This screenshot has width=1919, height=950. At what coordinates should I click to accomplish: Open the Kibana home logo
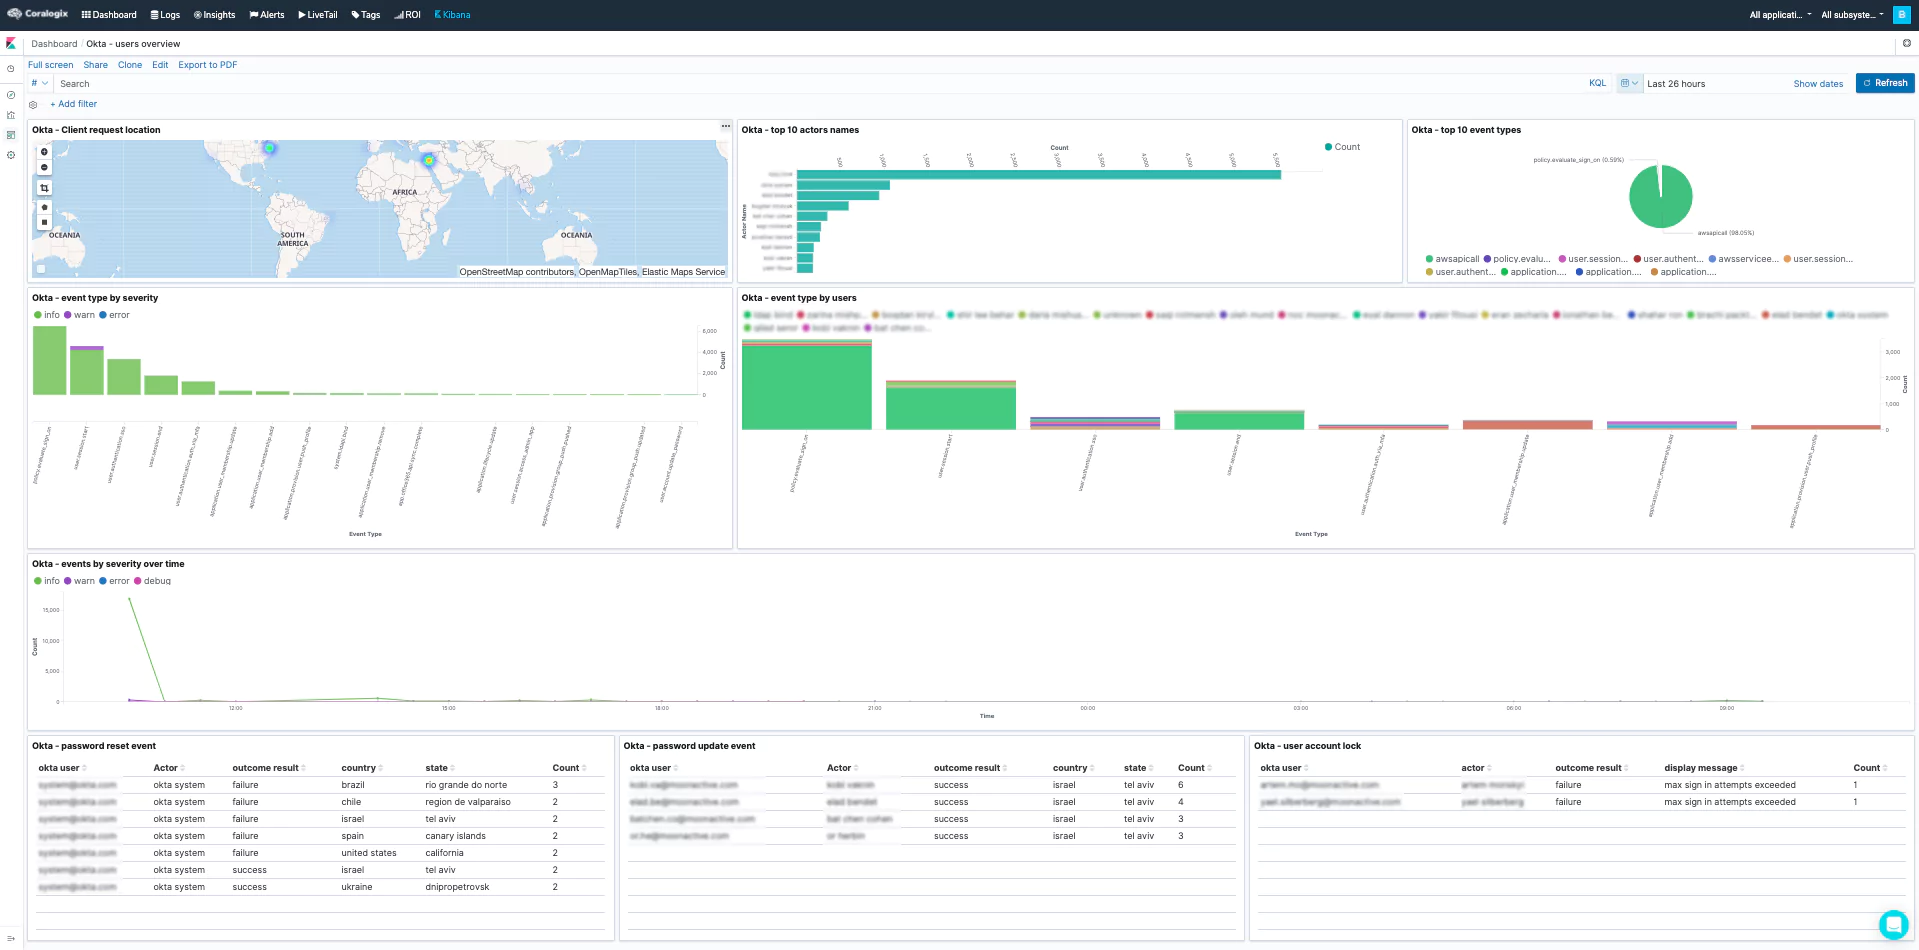[x=11, y=44]
